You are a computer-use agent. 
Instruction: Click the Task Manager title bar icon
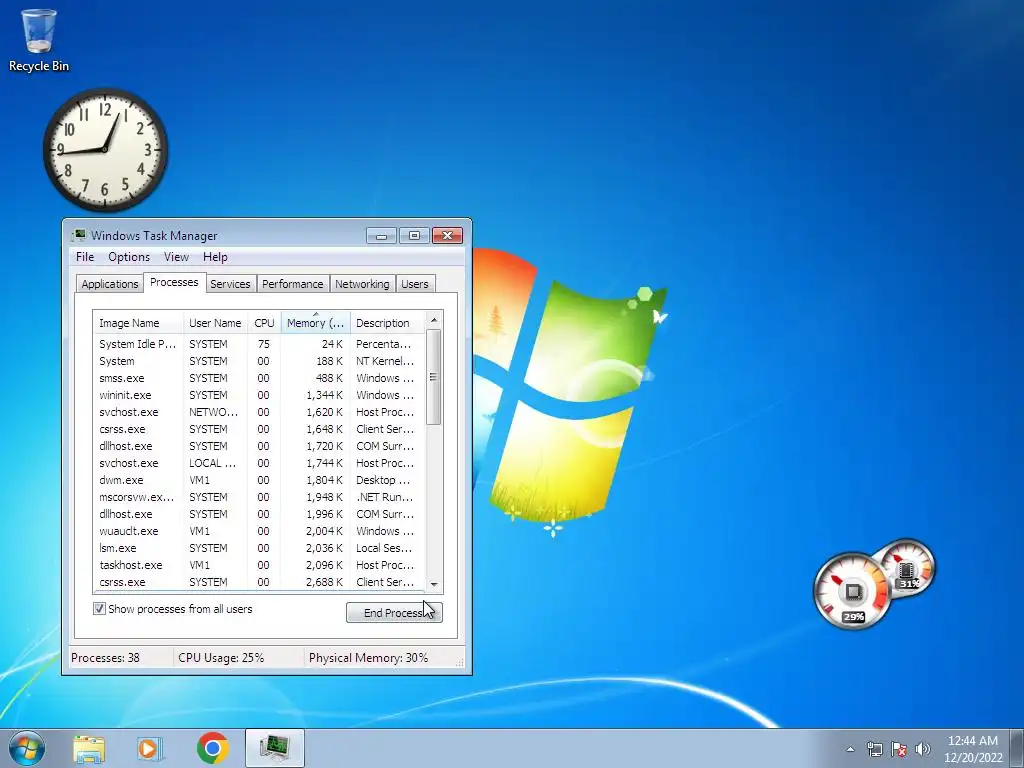click(79, 235)
